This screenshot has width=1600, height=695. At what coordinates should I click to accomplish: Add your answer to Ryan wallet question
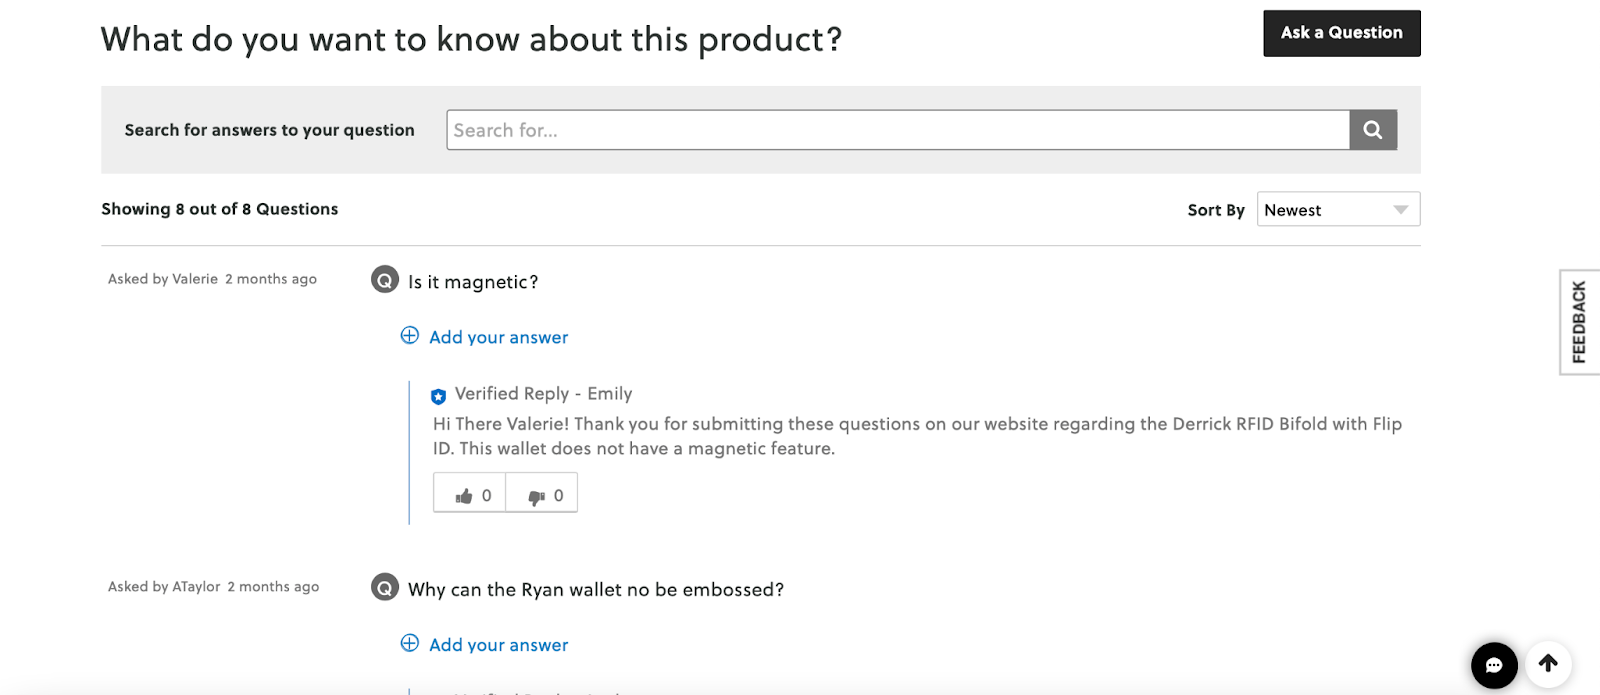[498, 646]
